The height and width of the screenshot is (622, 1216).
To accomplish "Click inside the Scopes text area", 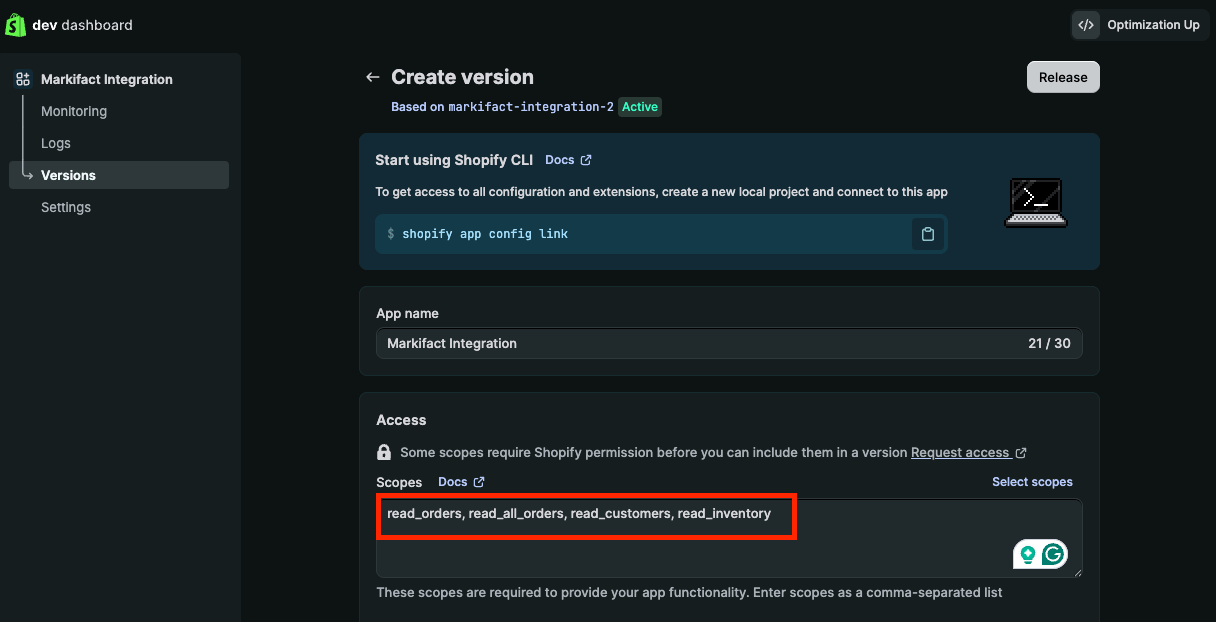I will click(x=729, y=538).
